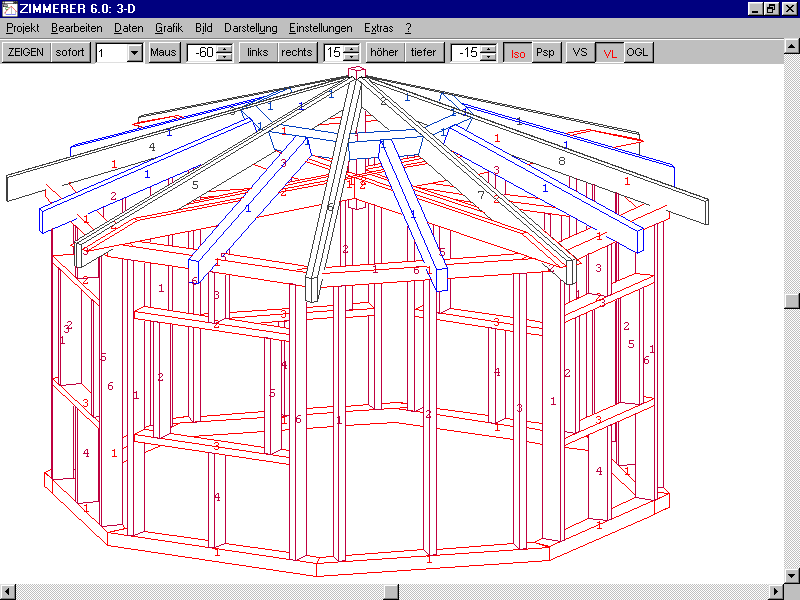800x600 pixels.
Task: Toggle the VL hidden-line display
Action: click(x=609, y=53)
